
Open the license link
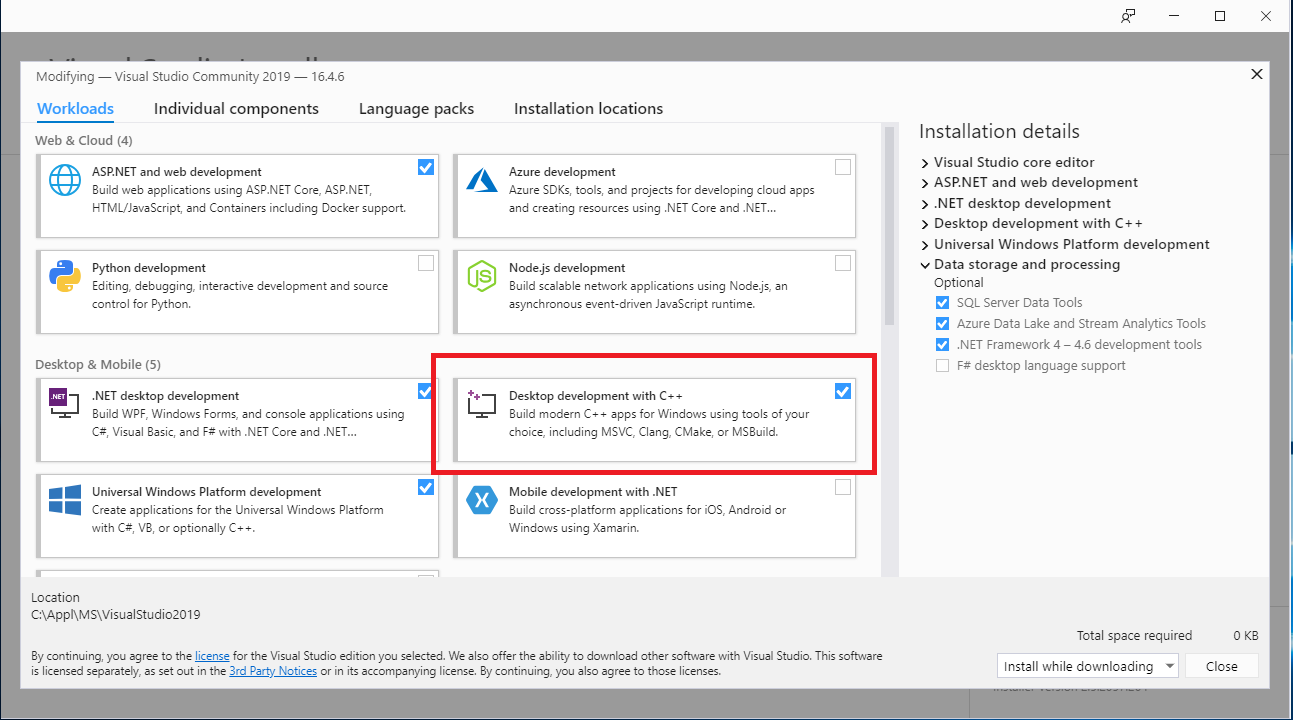tap(212, 656)
